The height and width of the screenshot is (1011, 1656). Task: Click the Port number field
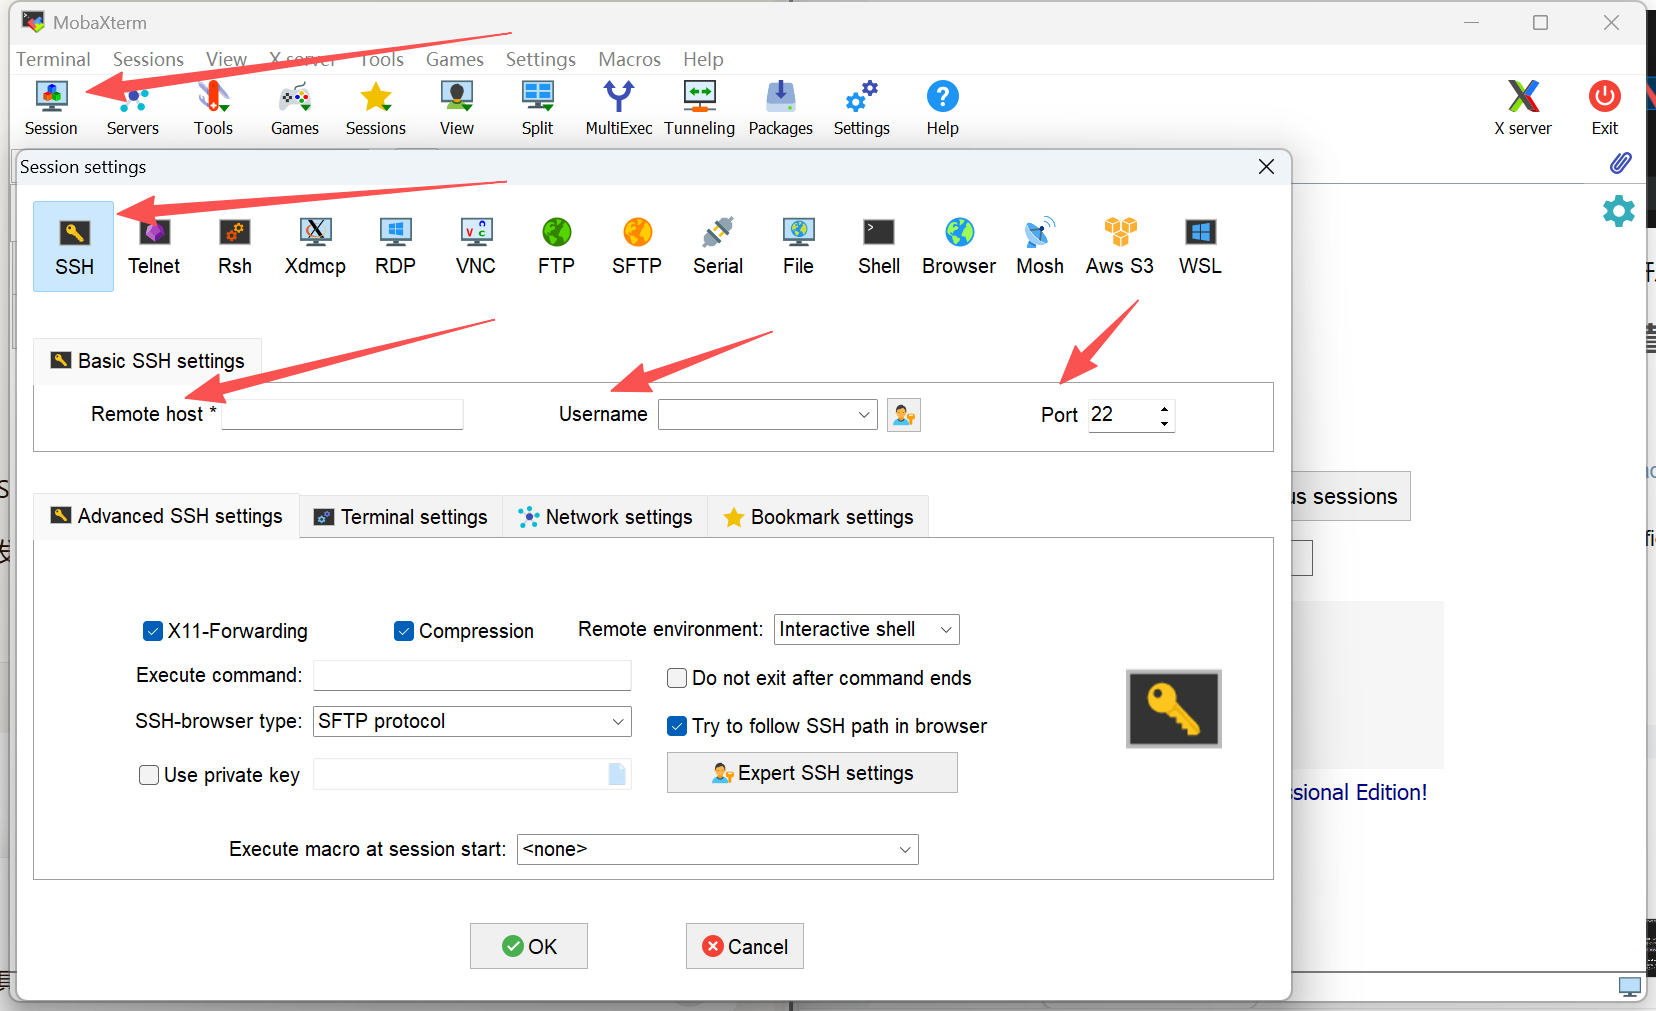(1122, 415)
